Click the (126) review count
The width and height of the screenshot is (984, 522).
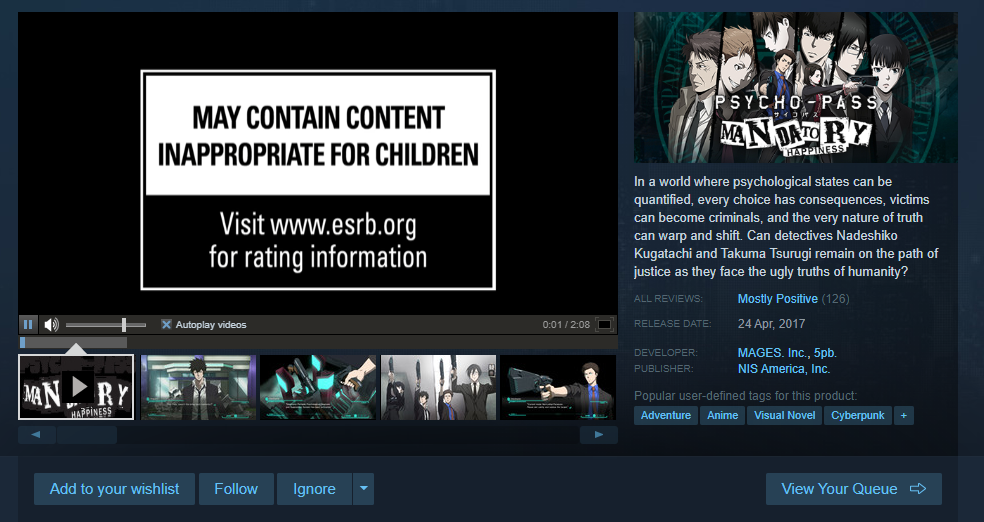point(835,299)
